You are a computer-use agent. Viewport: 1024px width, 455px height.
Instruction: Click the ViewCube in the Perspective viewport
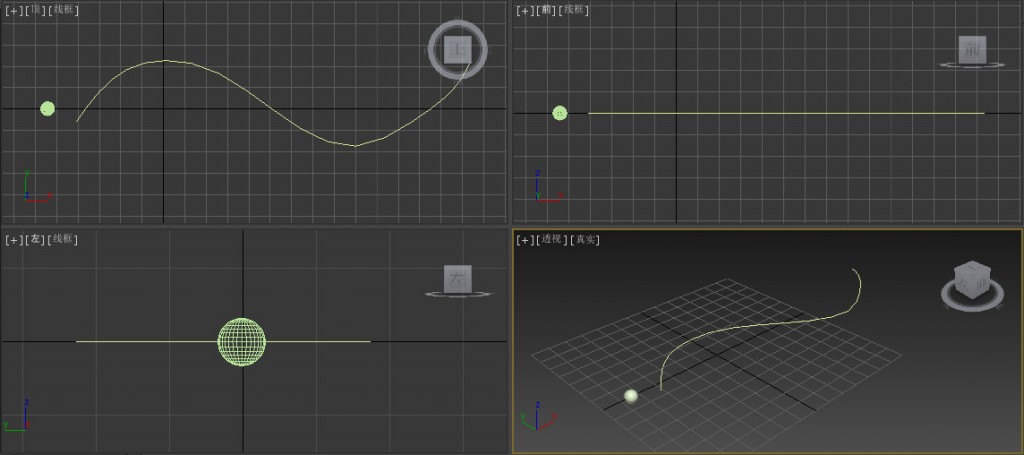click(x=972, y=280)
